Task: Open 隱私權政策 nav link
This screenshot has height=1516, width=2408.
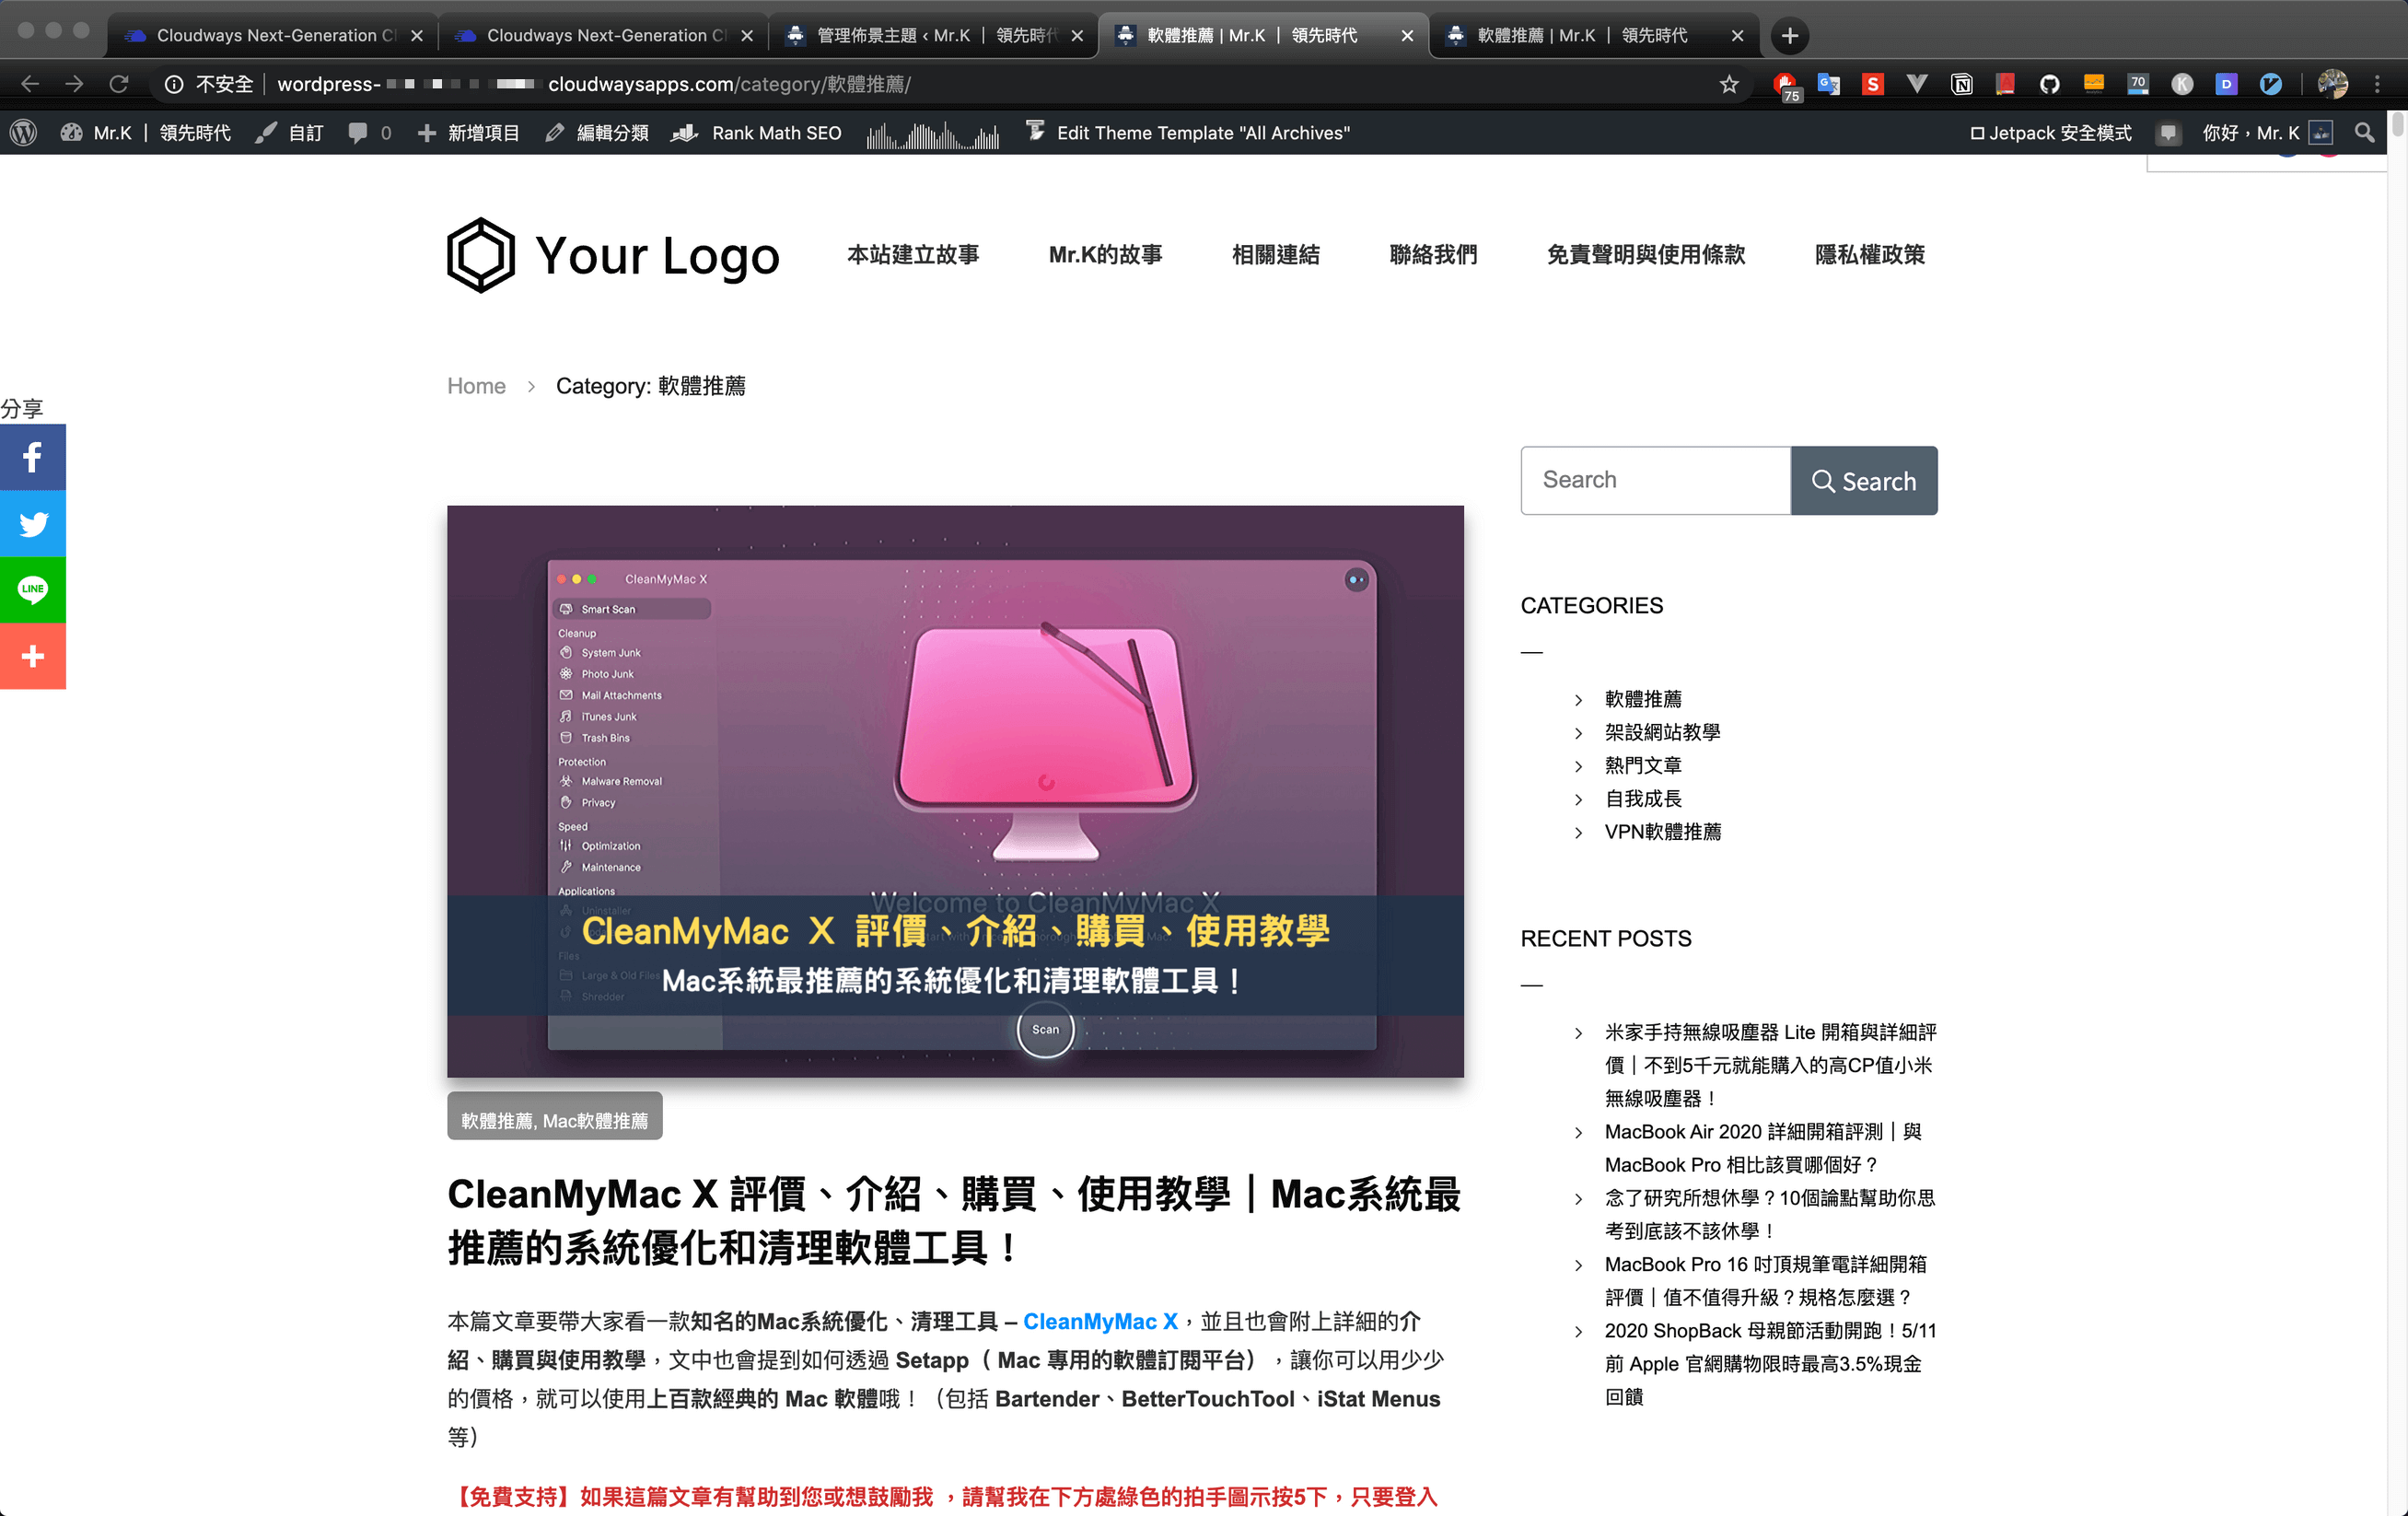Action: pos(1870,255)
